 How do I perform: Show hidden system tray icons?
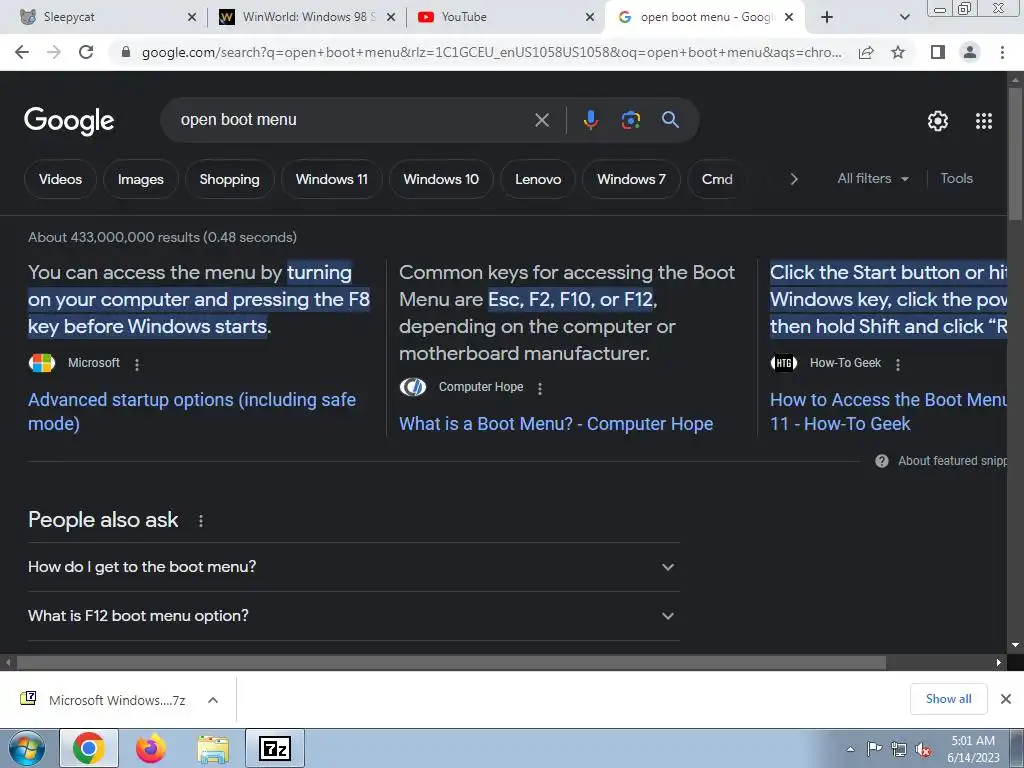[x=850, y=750]
